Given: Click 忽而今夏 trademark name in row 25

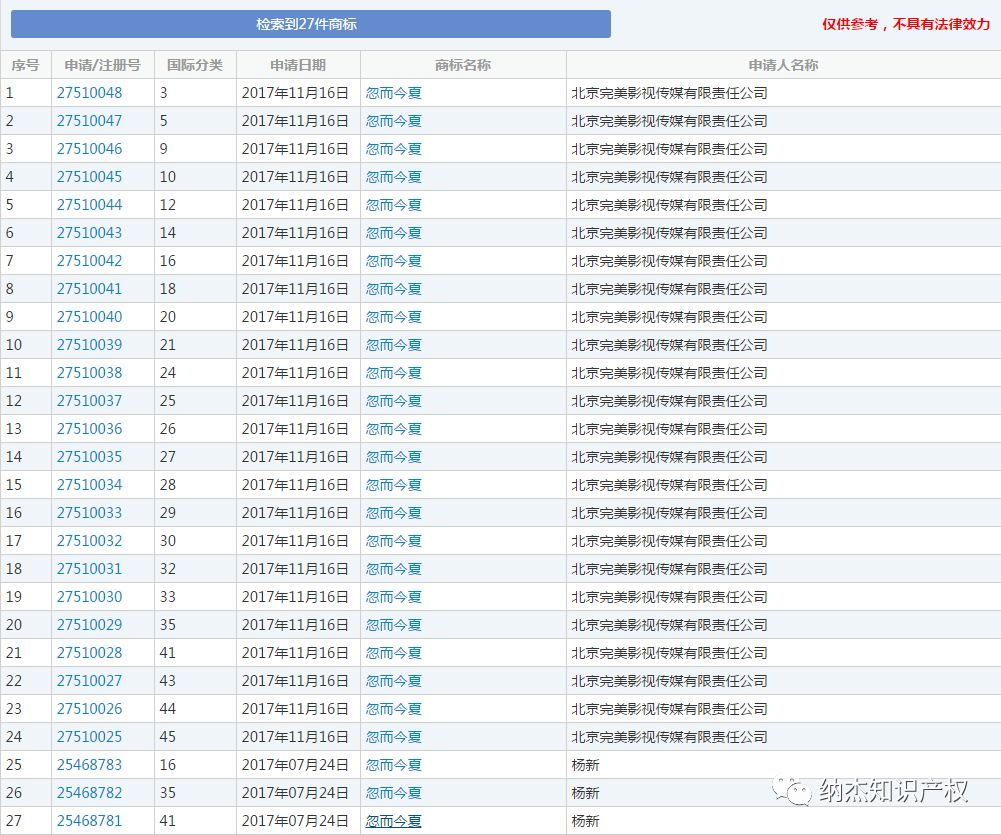Looking at the screenshot, I should click(393, 765).
